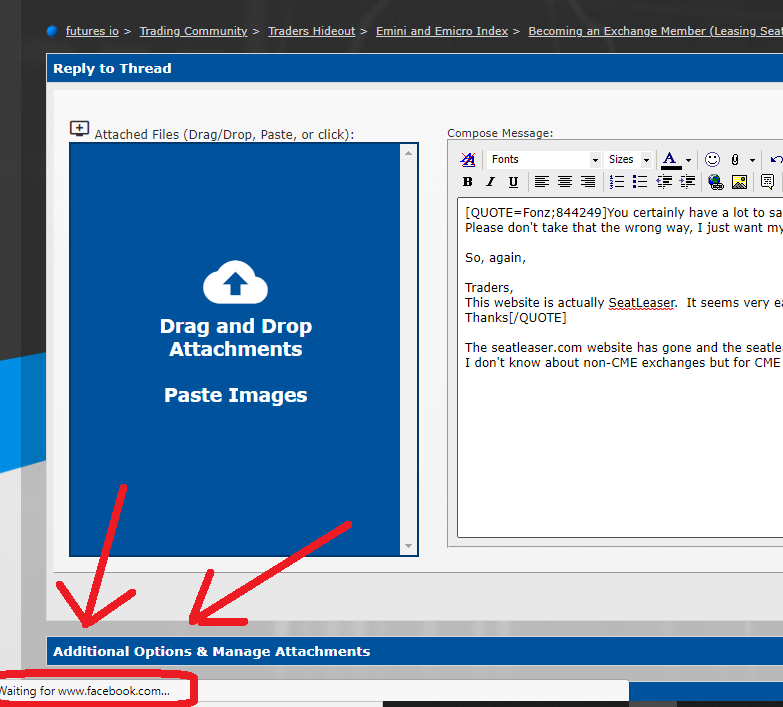783x707 pixels.
Task: Open the Sizes dropdown
Action: pyautogui.click(x=628, y=159)
